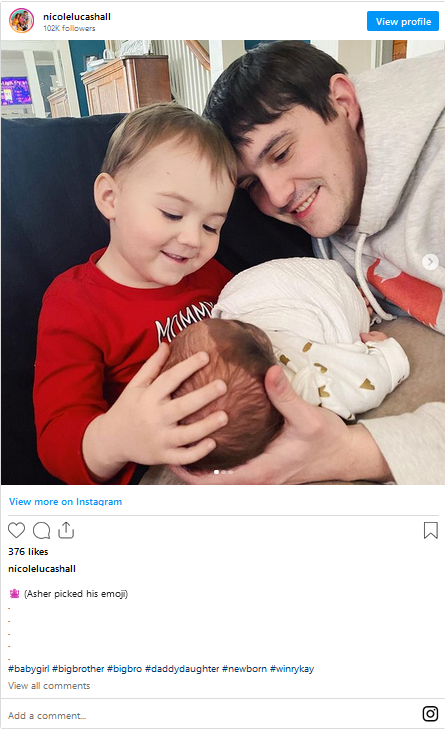Click the 376 likes count
This screenshot has height=730, width=445.
(28, 552)
